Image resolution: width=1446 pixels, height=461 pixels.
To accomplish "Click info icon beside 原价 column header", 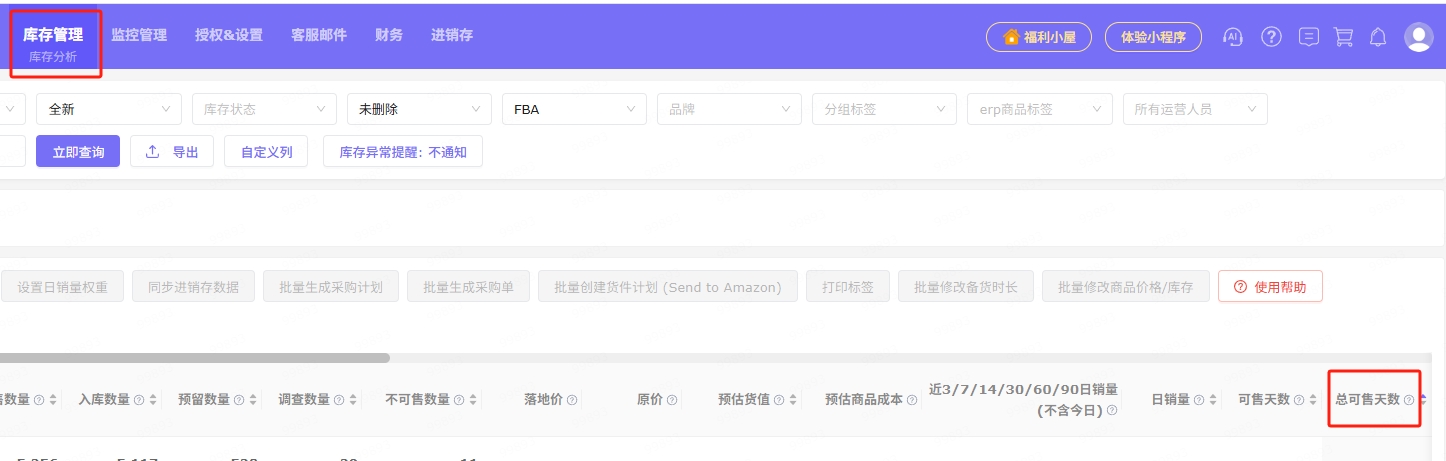I will tap(672, 400).
